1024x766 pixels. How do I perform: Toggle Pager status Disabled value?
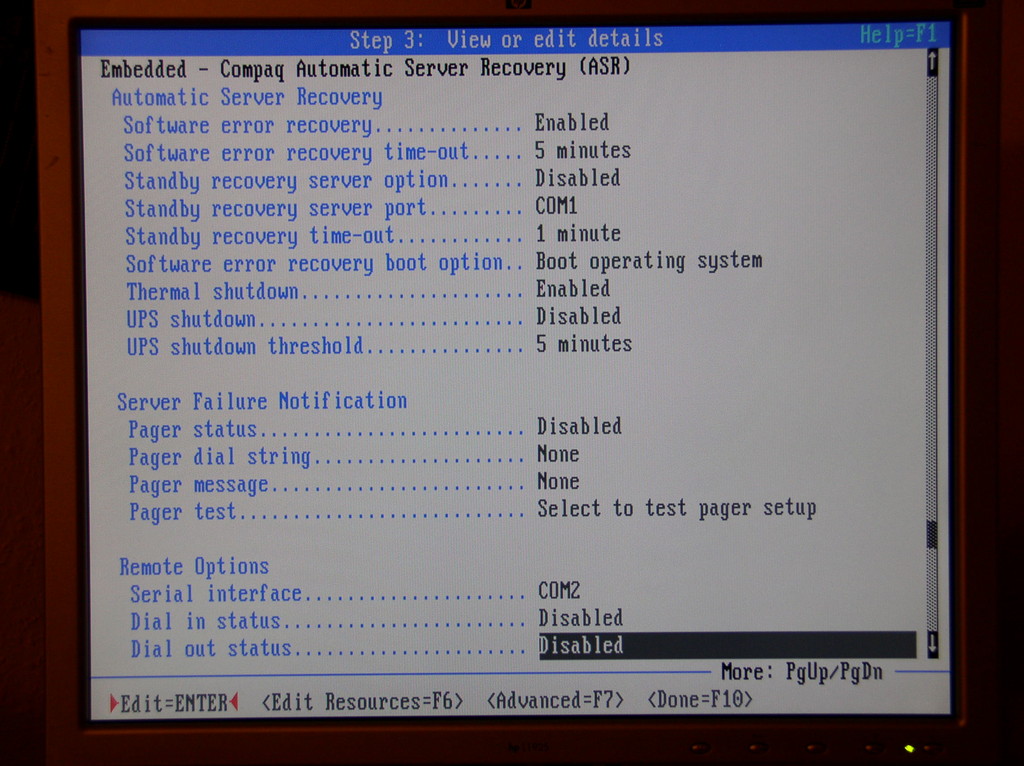tap(578, 427)
